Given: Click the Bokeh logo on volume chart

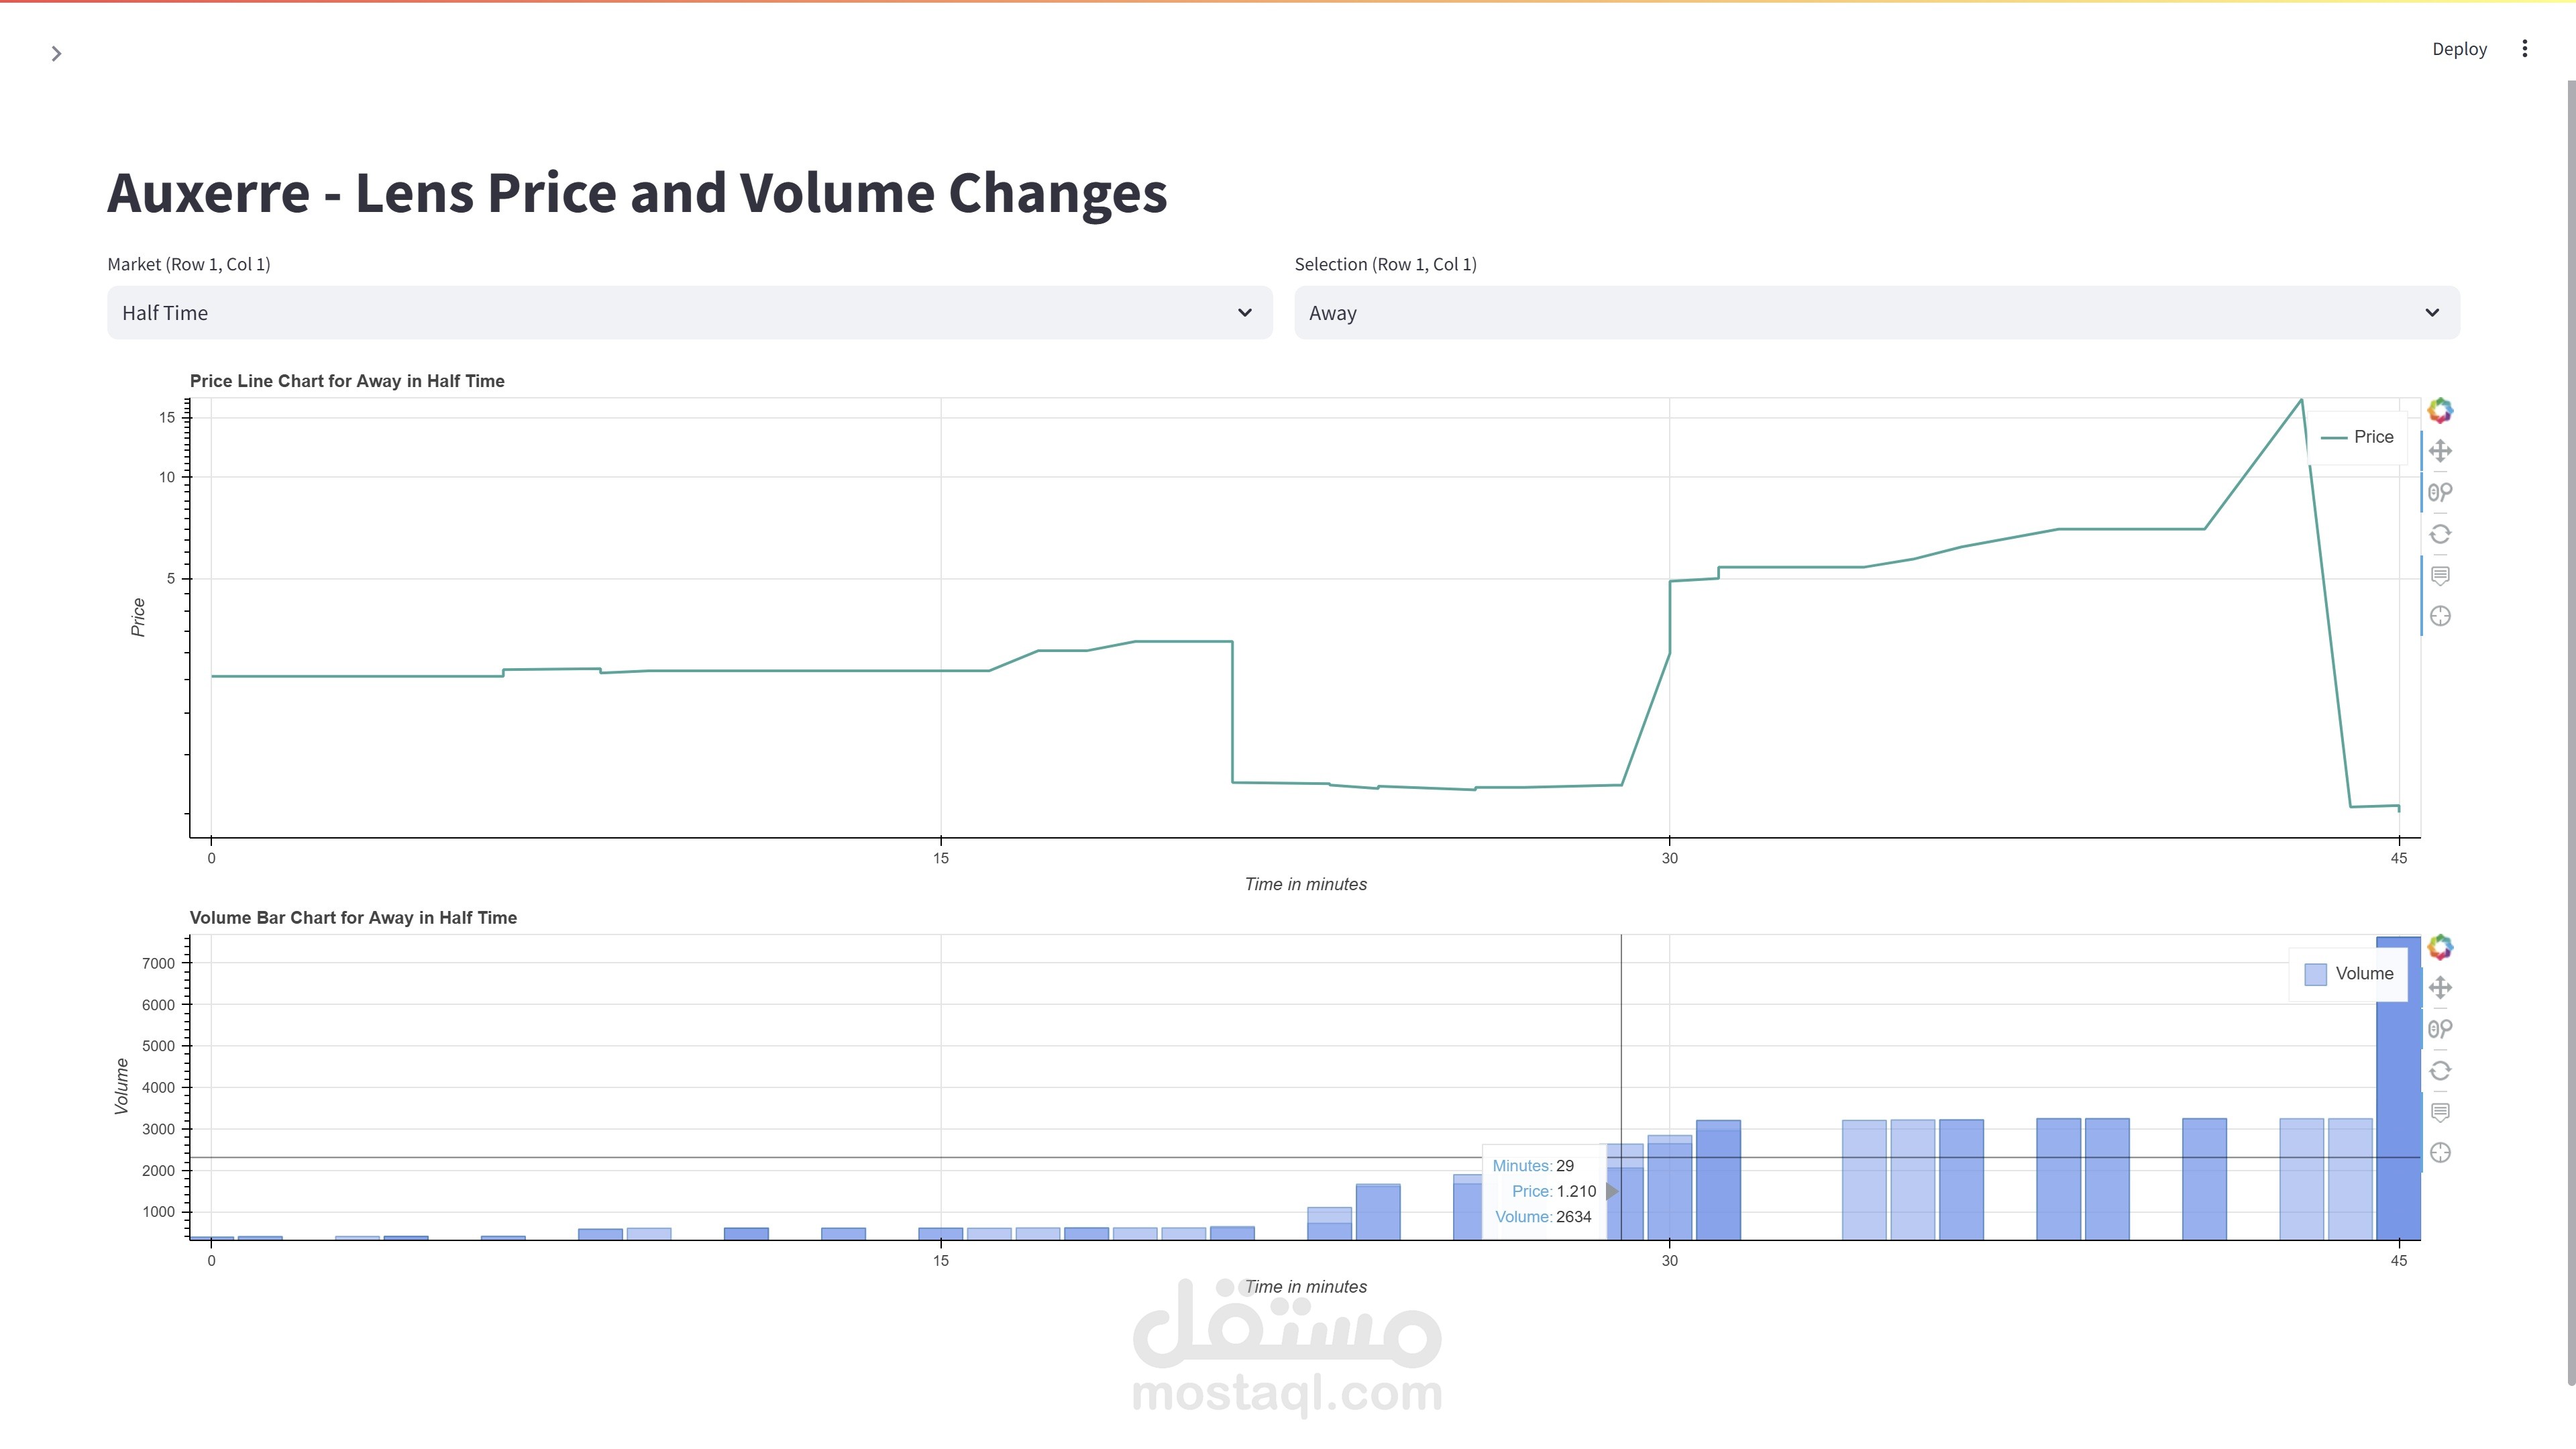Looking at the screenshot, I should click(x=2440, y=947).
